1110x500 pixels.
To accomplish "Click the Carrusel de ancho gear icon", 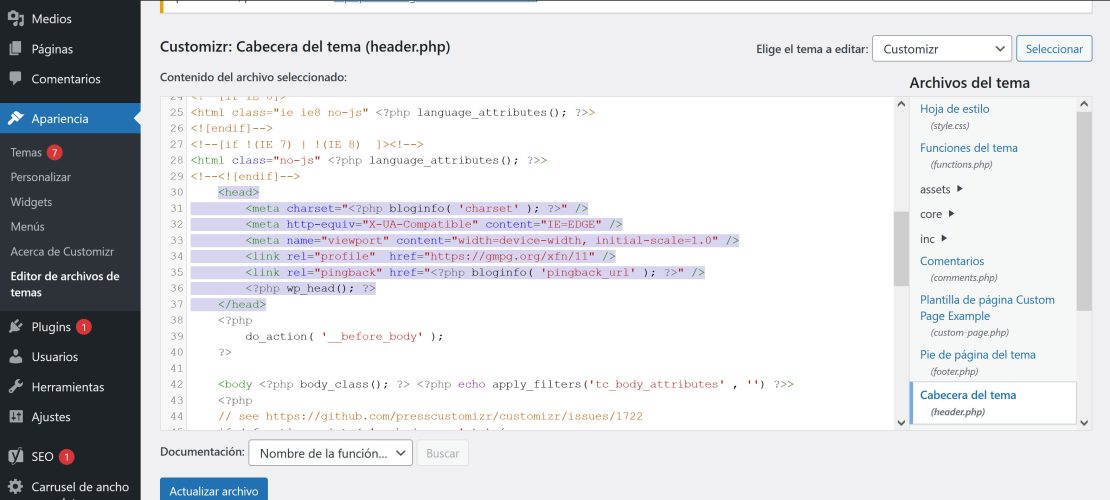I will (x=16, y=487).
